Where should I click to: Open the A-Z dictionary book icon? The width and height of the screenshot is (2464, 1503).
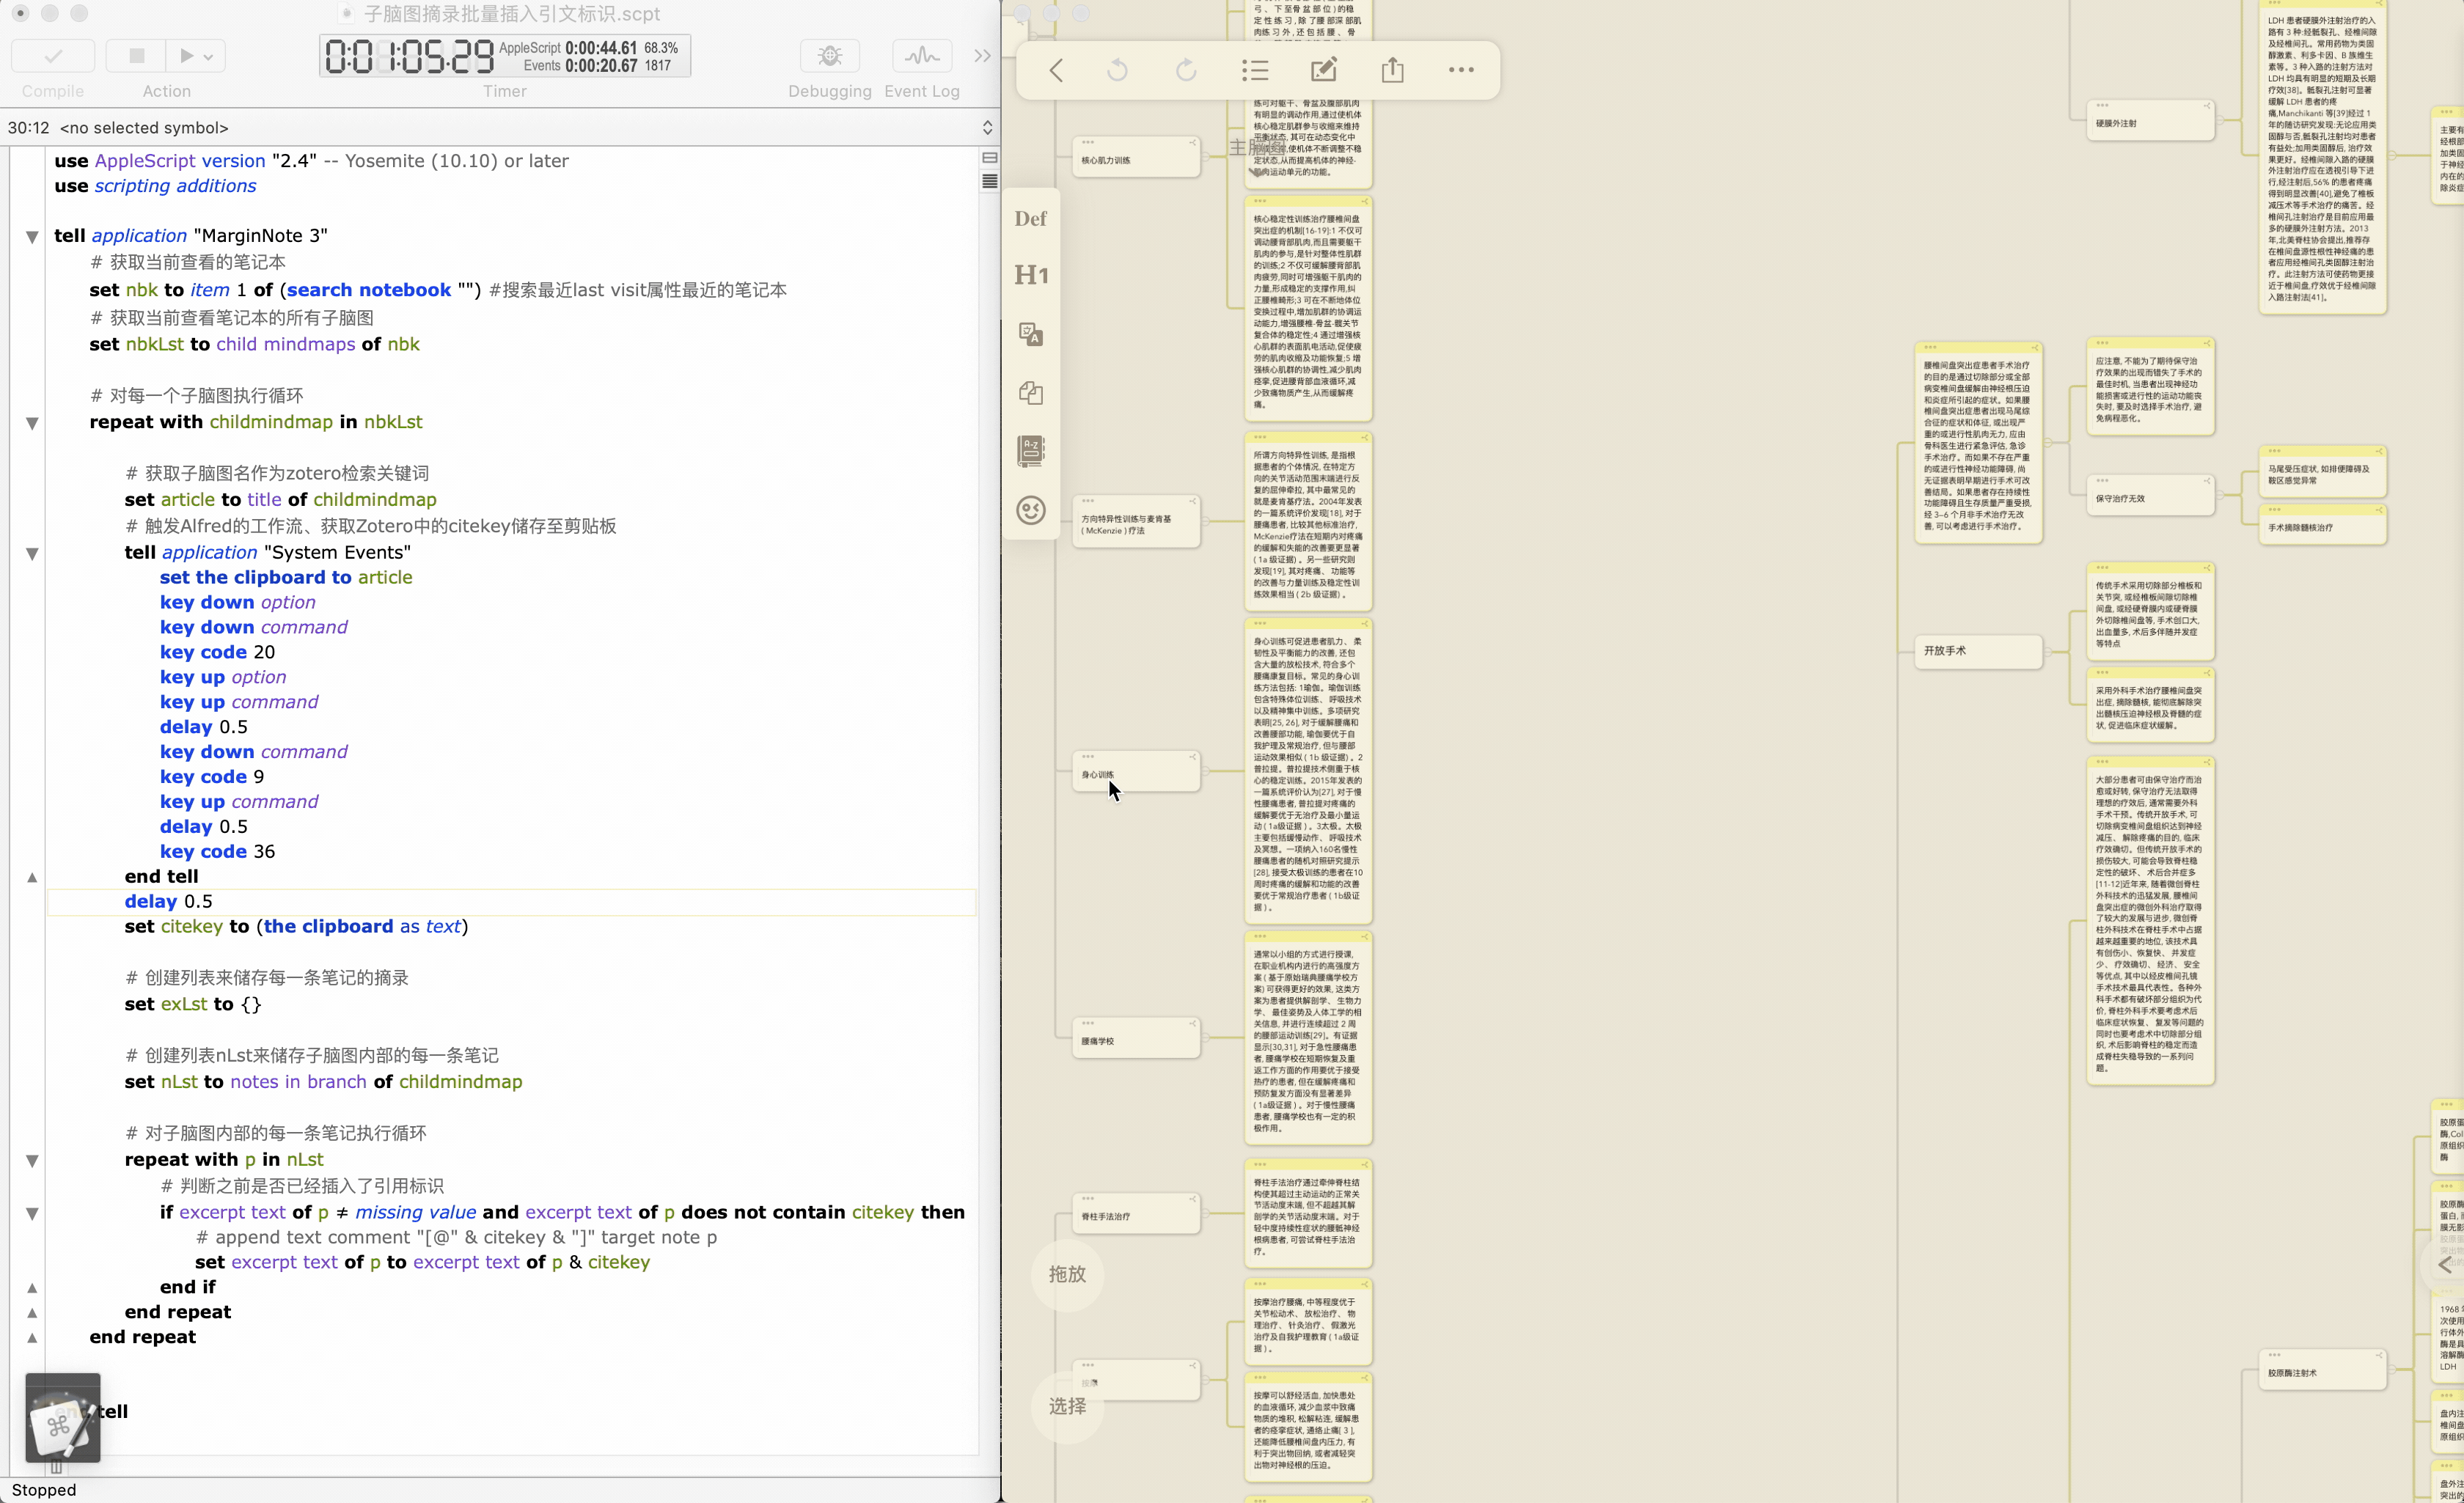(1031, 451)
